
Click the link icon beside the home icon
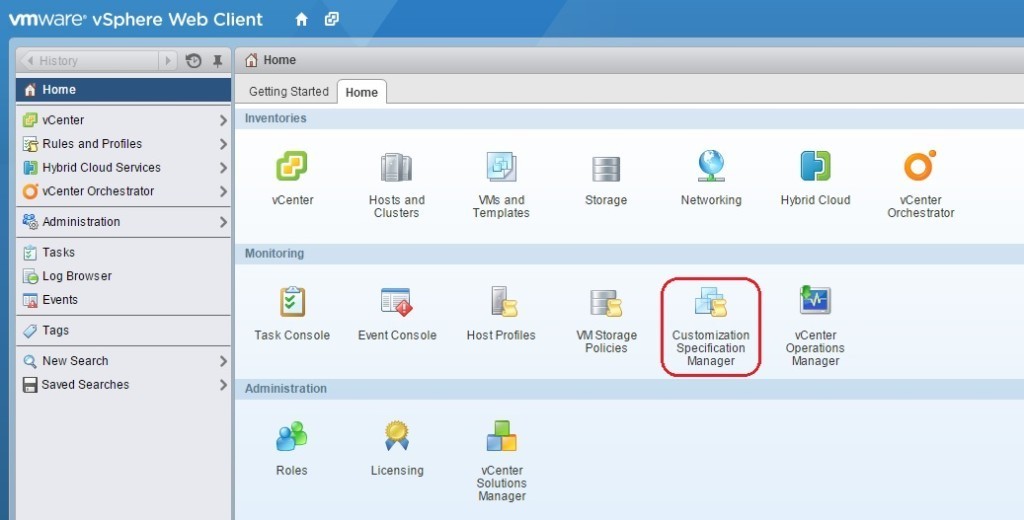pos(332,19)
